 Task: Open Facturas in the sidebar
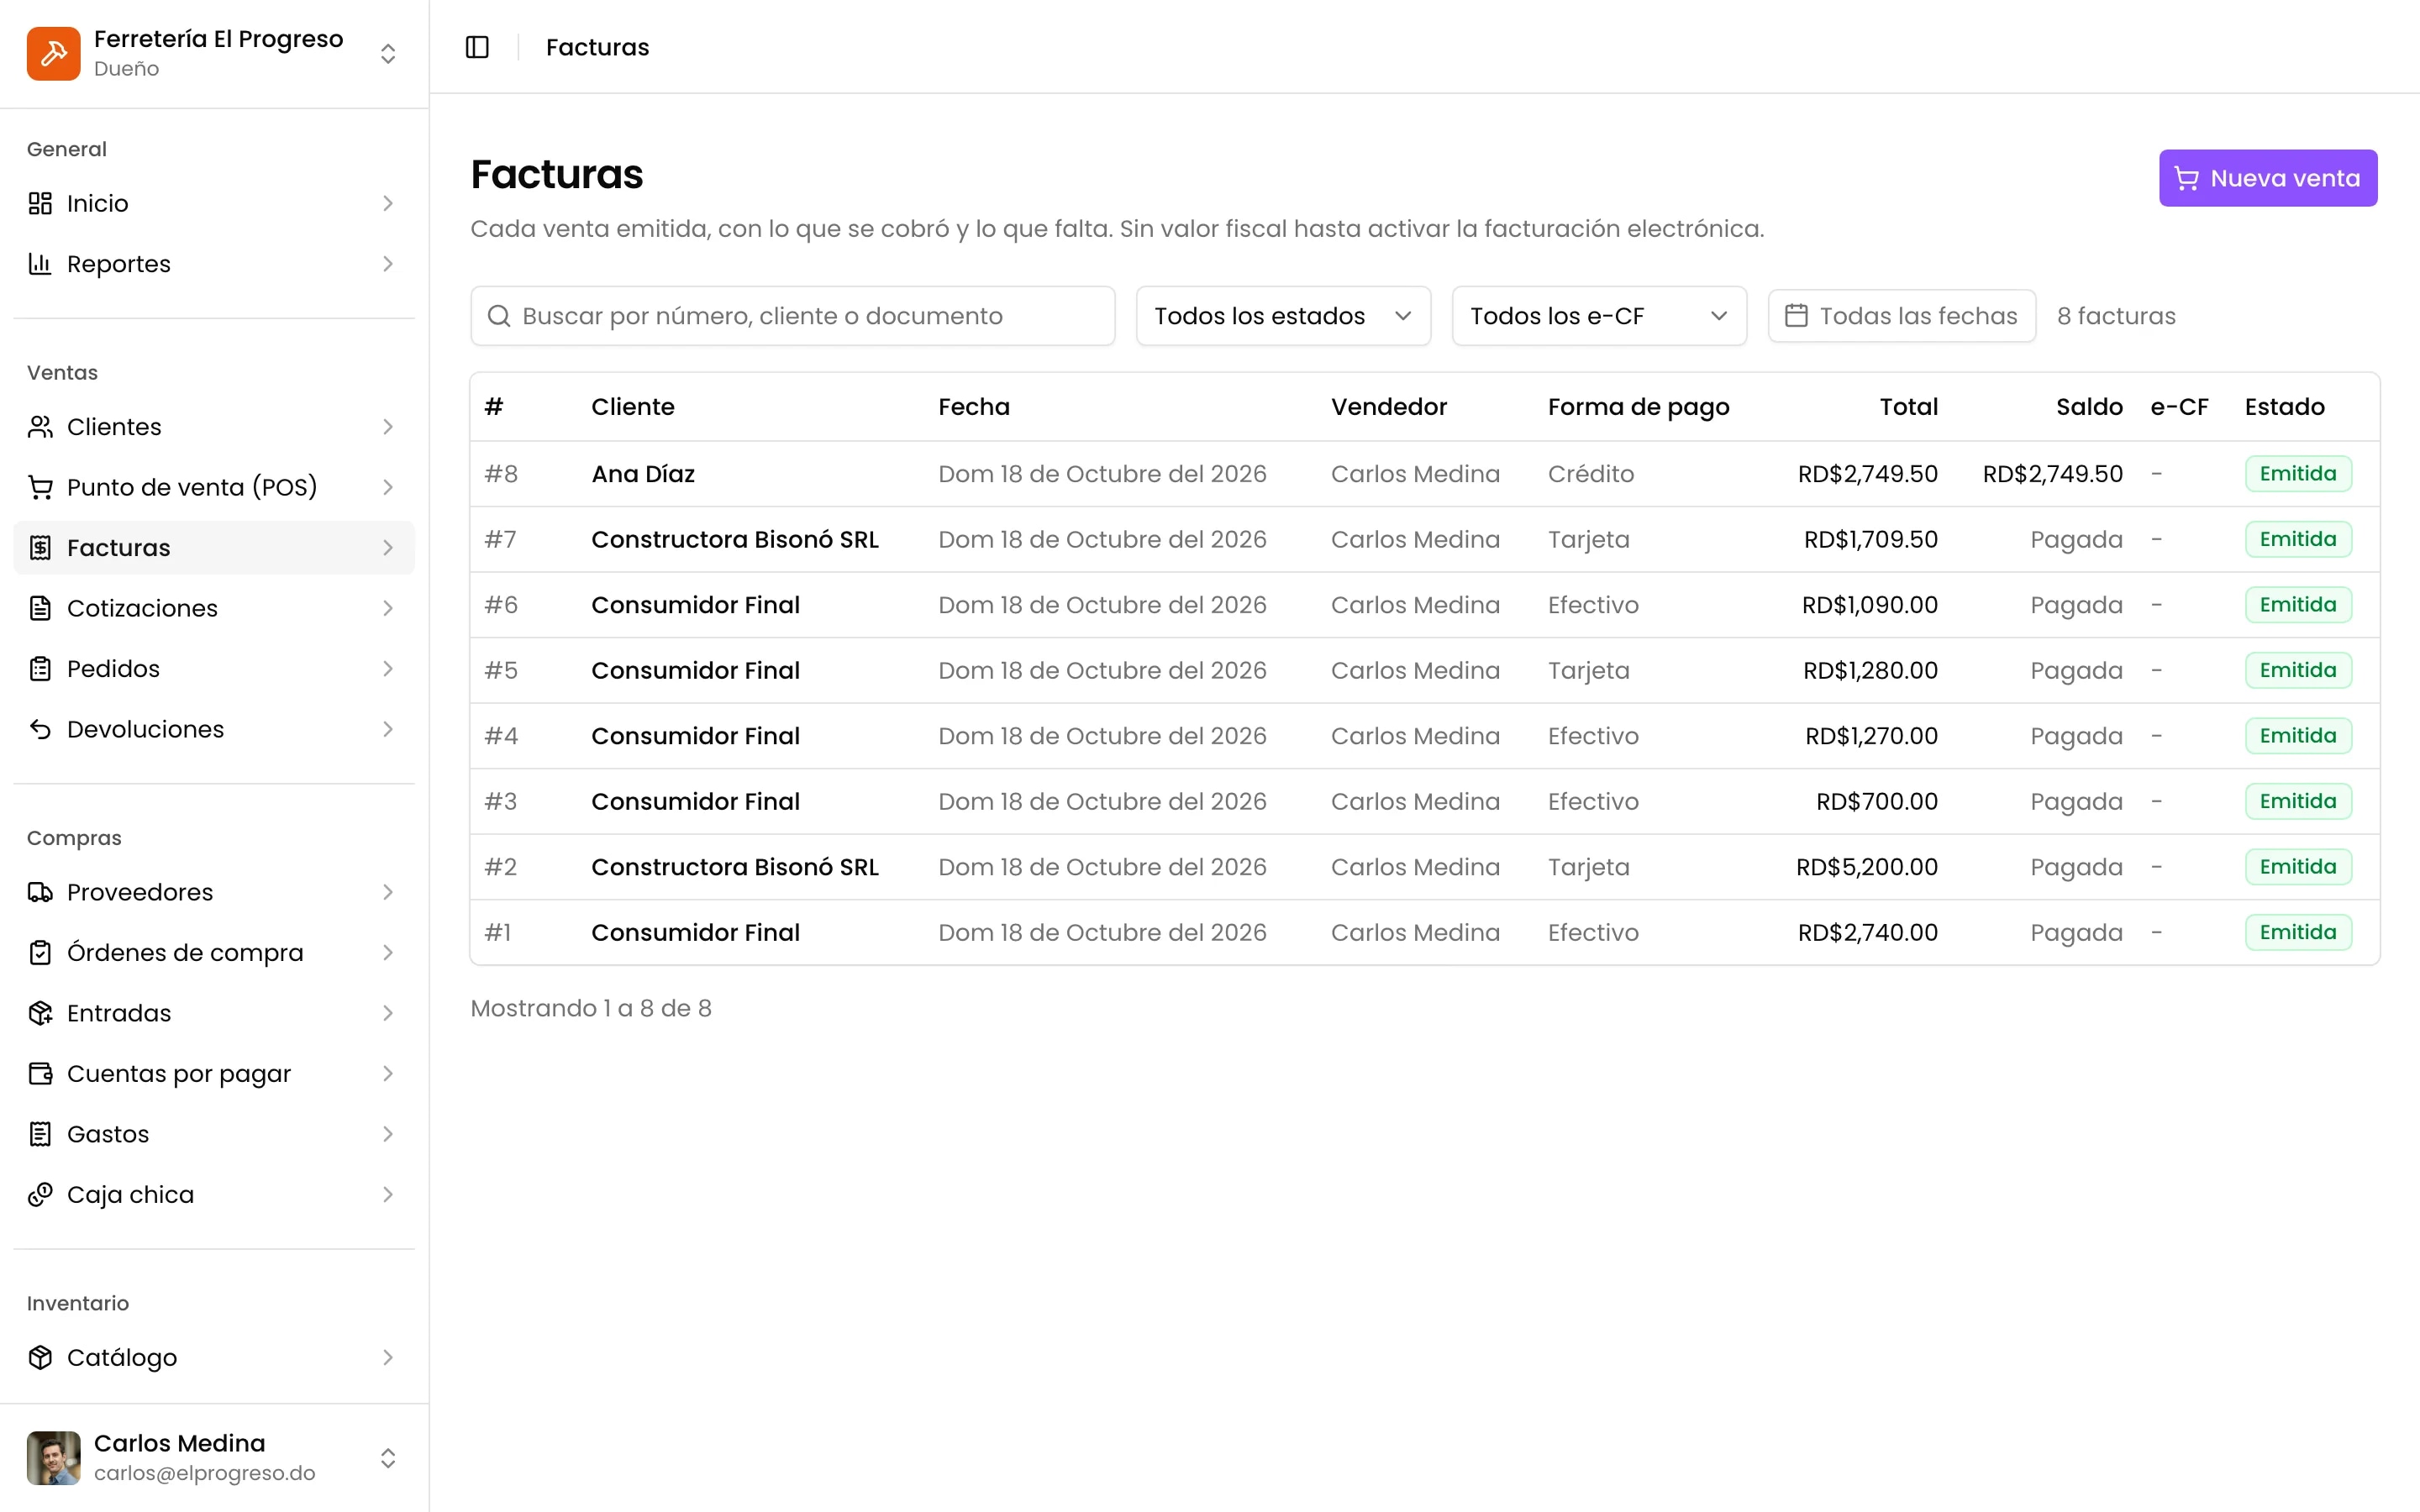(x=214, y=548)
